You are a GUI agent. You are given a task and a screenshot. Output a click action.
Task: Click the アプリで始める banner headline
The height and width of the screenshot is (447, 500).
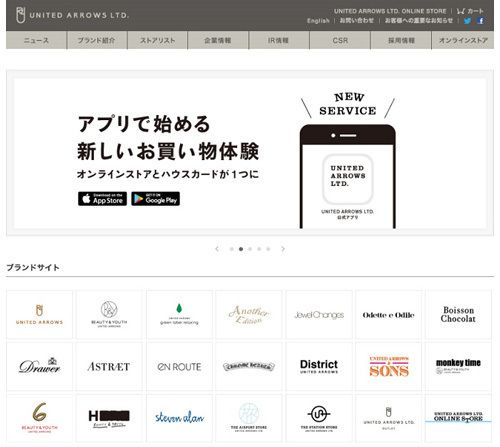(x=144, y=124)
